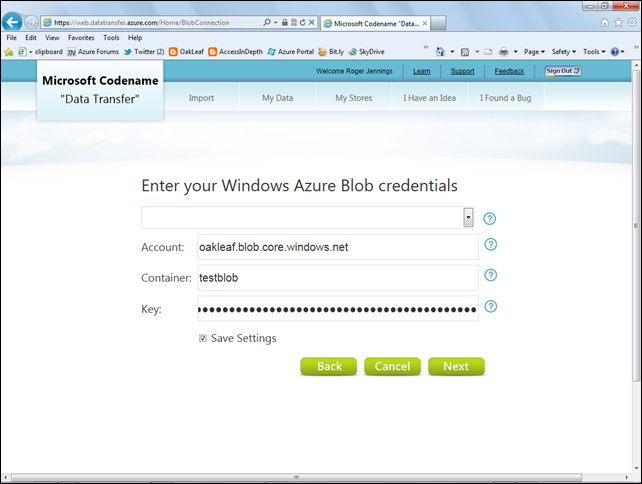
Task: Expand the Help icon dropdown arrow
Action: 623,52
